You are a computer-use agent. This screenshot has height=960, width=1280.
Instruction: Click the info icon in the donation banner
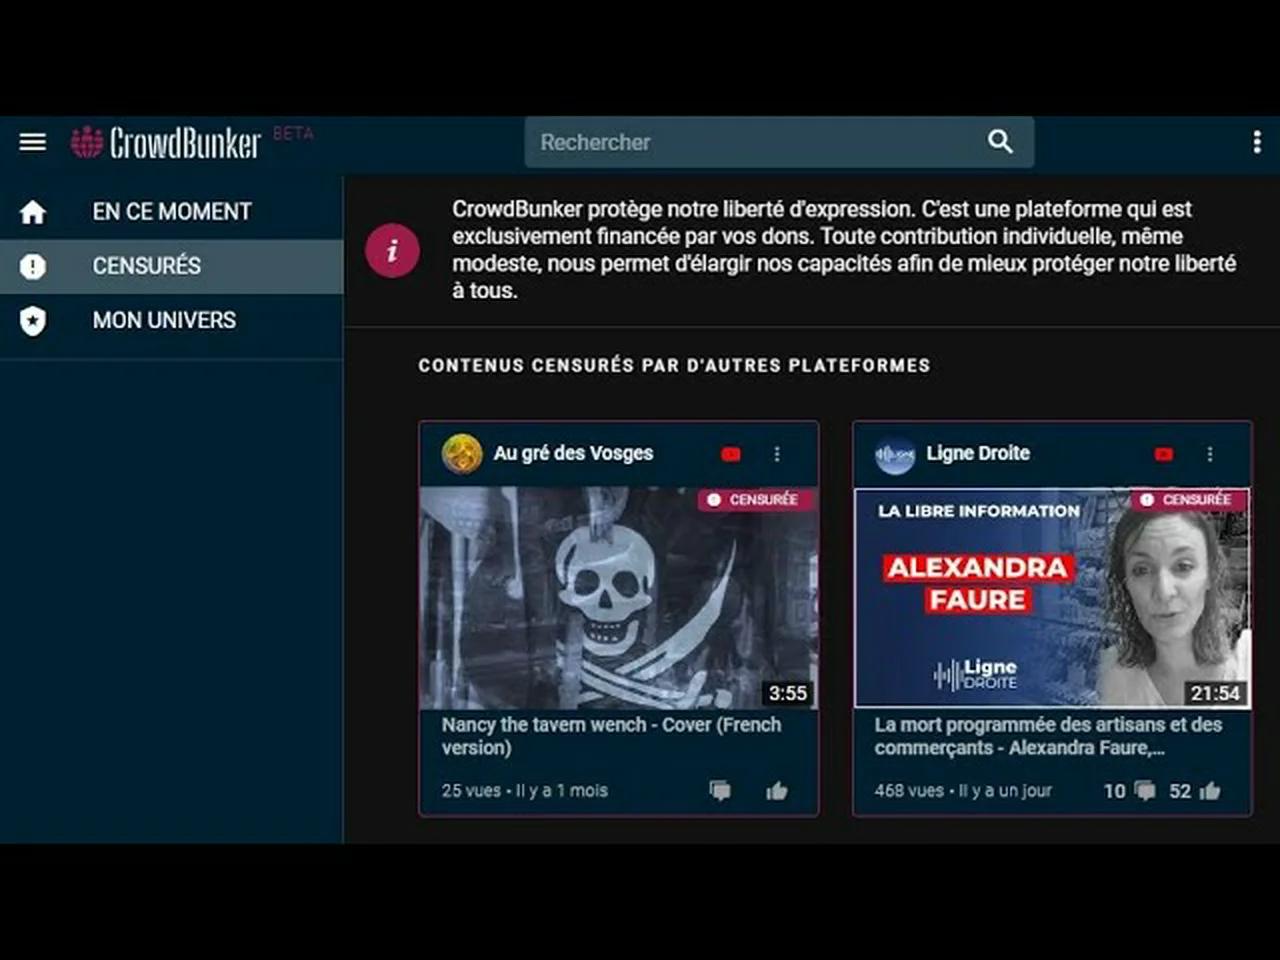point(392,251)
